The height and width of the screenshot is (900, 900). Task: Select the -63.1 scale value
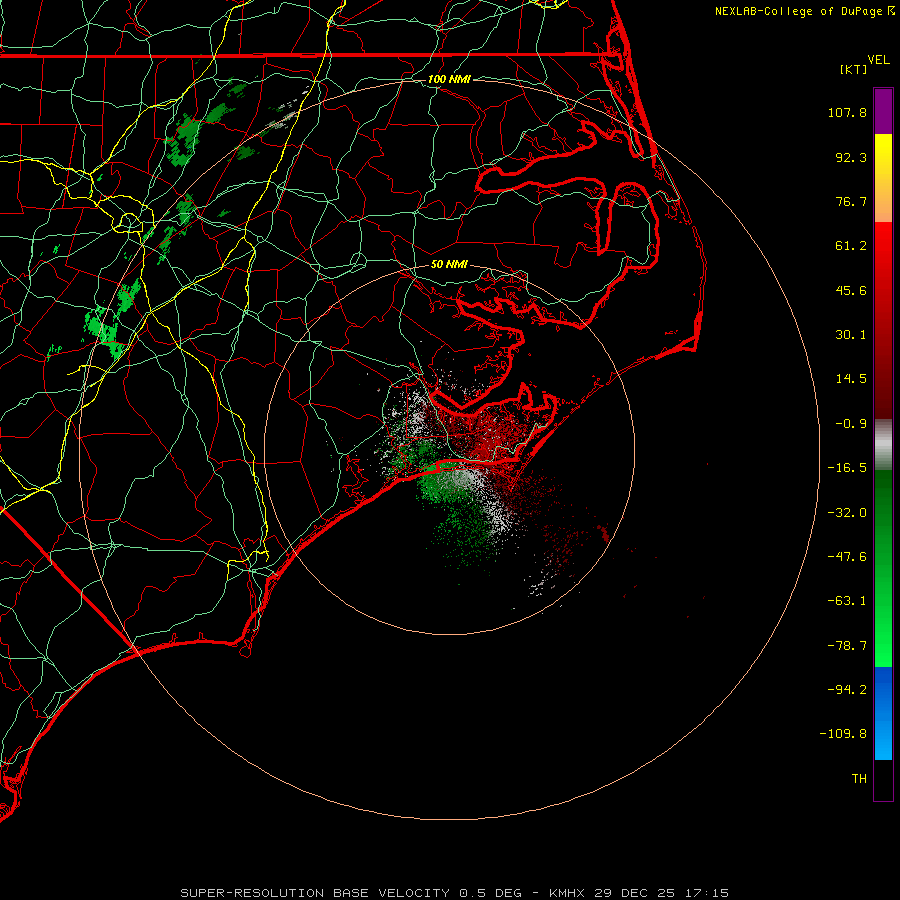(847, 601)
